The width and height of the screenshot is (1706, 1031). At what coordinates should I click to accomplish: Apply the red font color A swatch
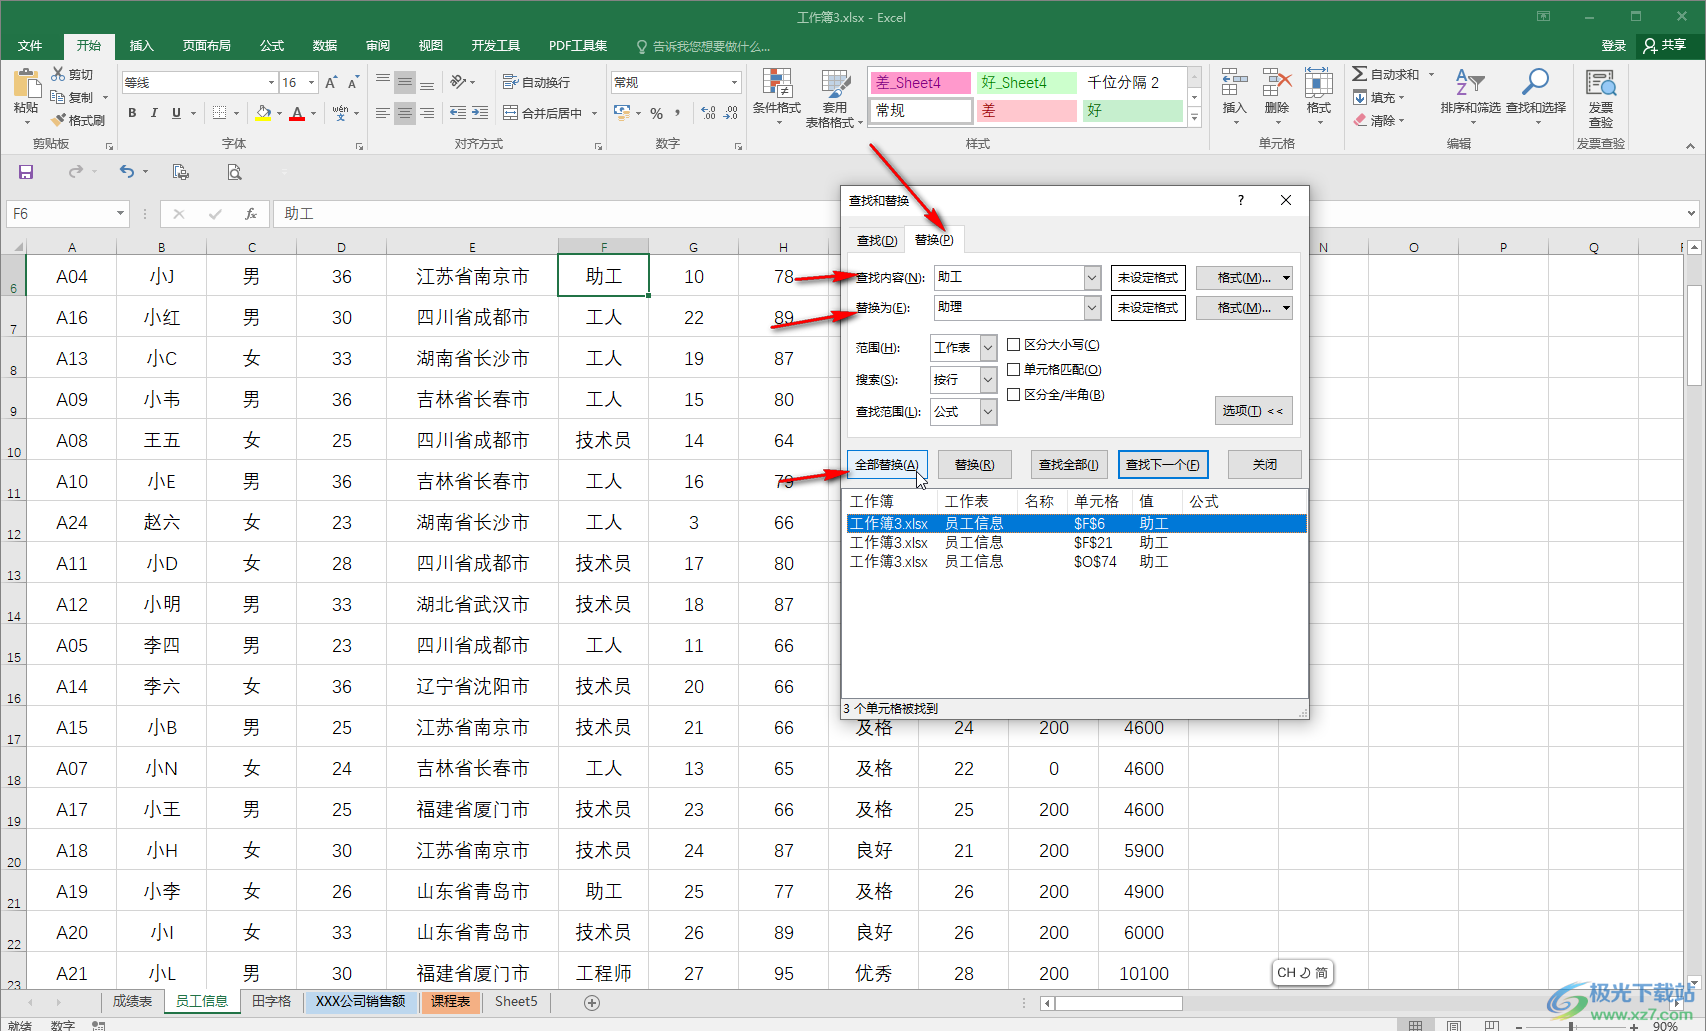(x=297, y=113)
